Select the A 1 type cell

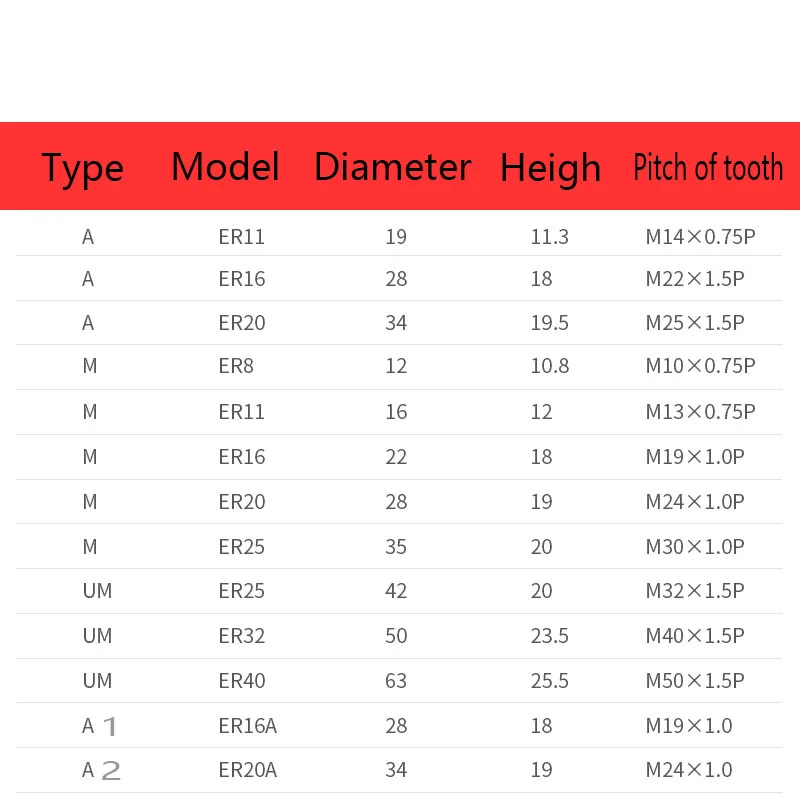(x=99, y=726)
